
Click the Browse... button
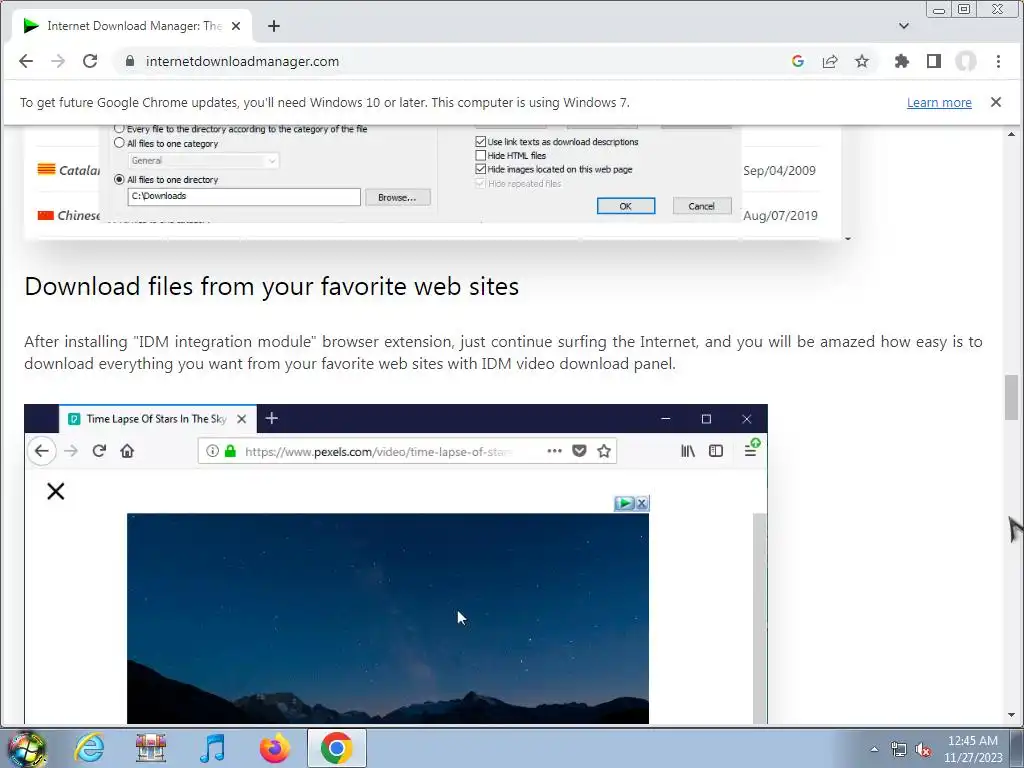[x=397, y=197]
